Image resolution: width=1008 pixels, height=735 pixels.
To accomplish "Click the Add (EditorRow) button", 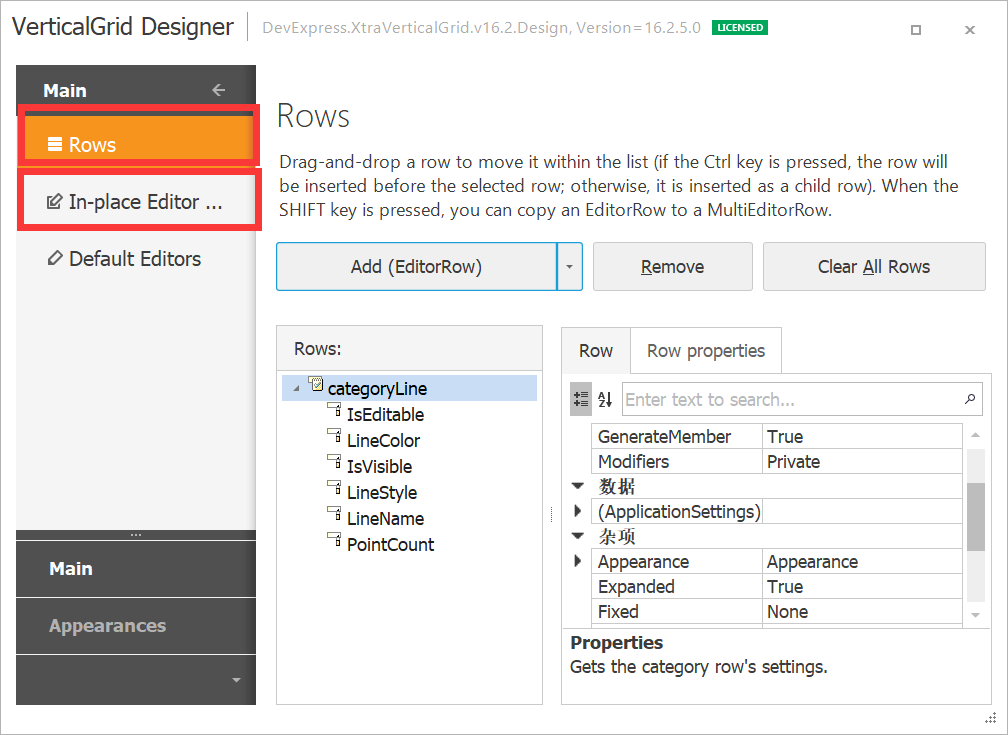I will [417, 266].
